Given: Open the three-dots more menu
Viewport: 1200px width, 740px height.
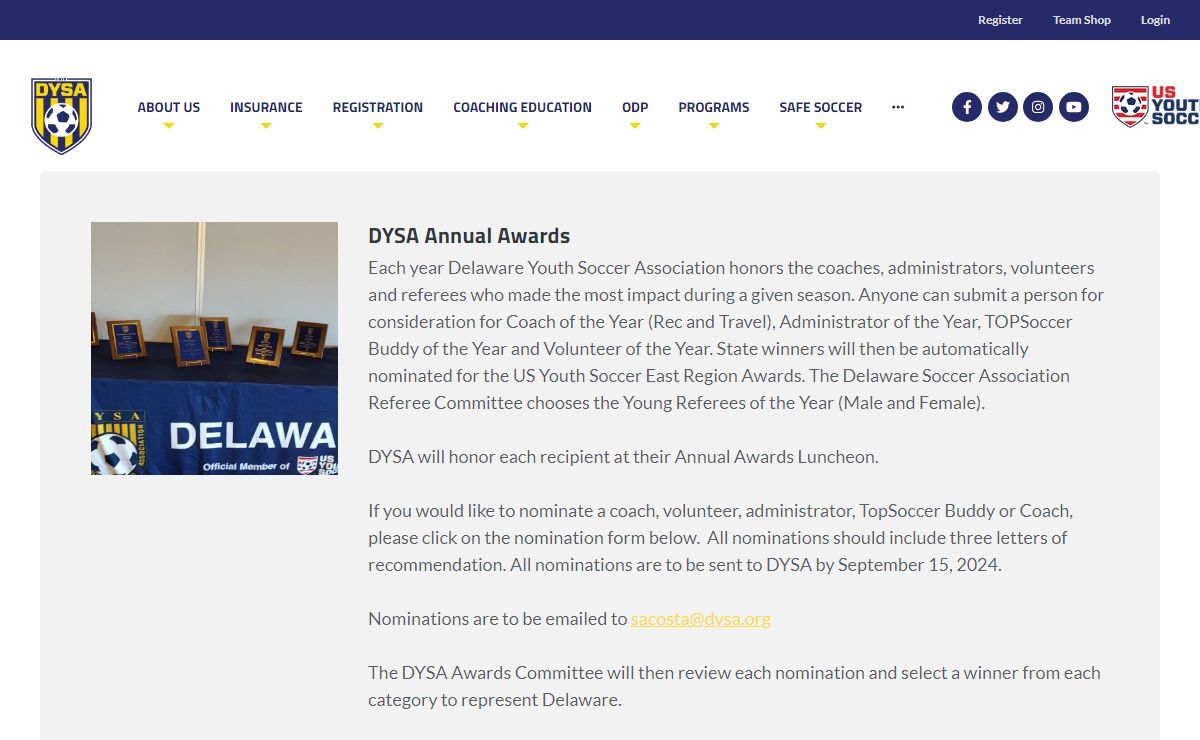Looking at the screenshot, I should tap(898, 107).
